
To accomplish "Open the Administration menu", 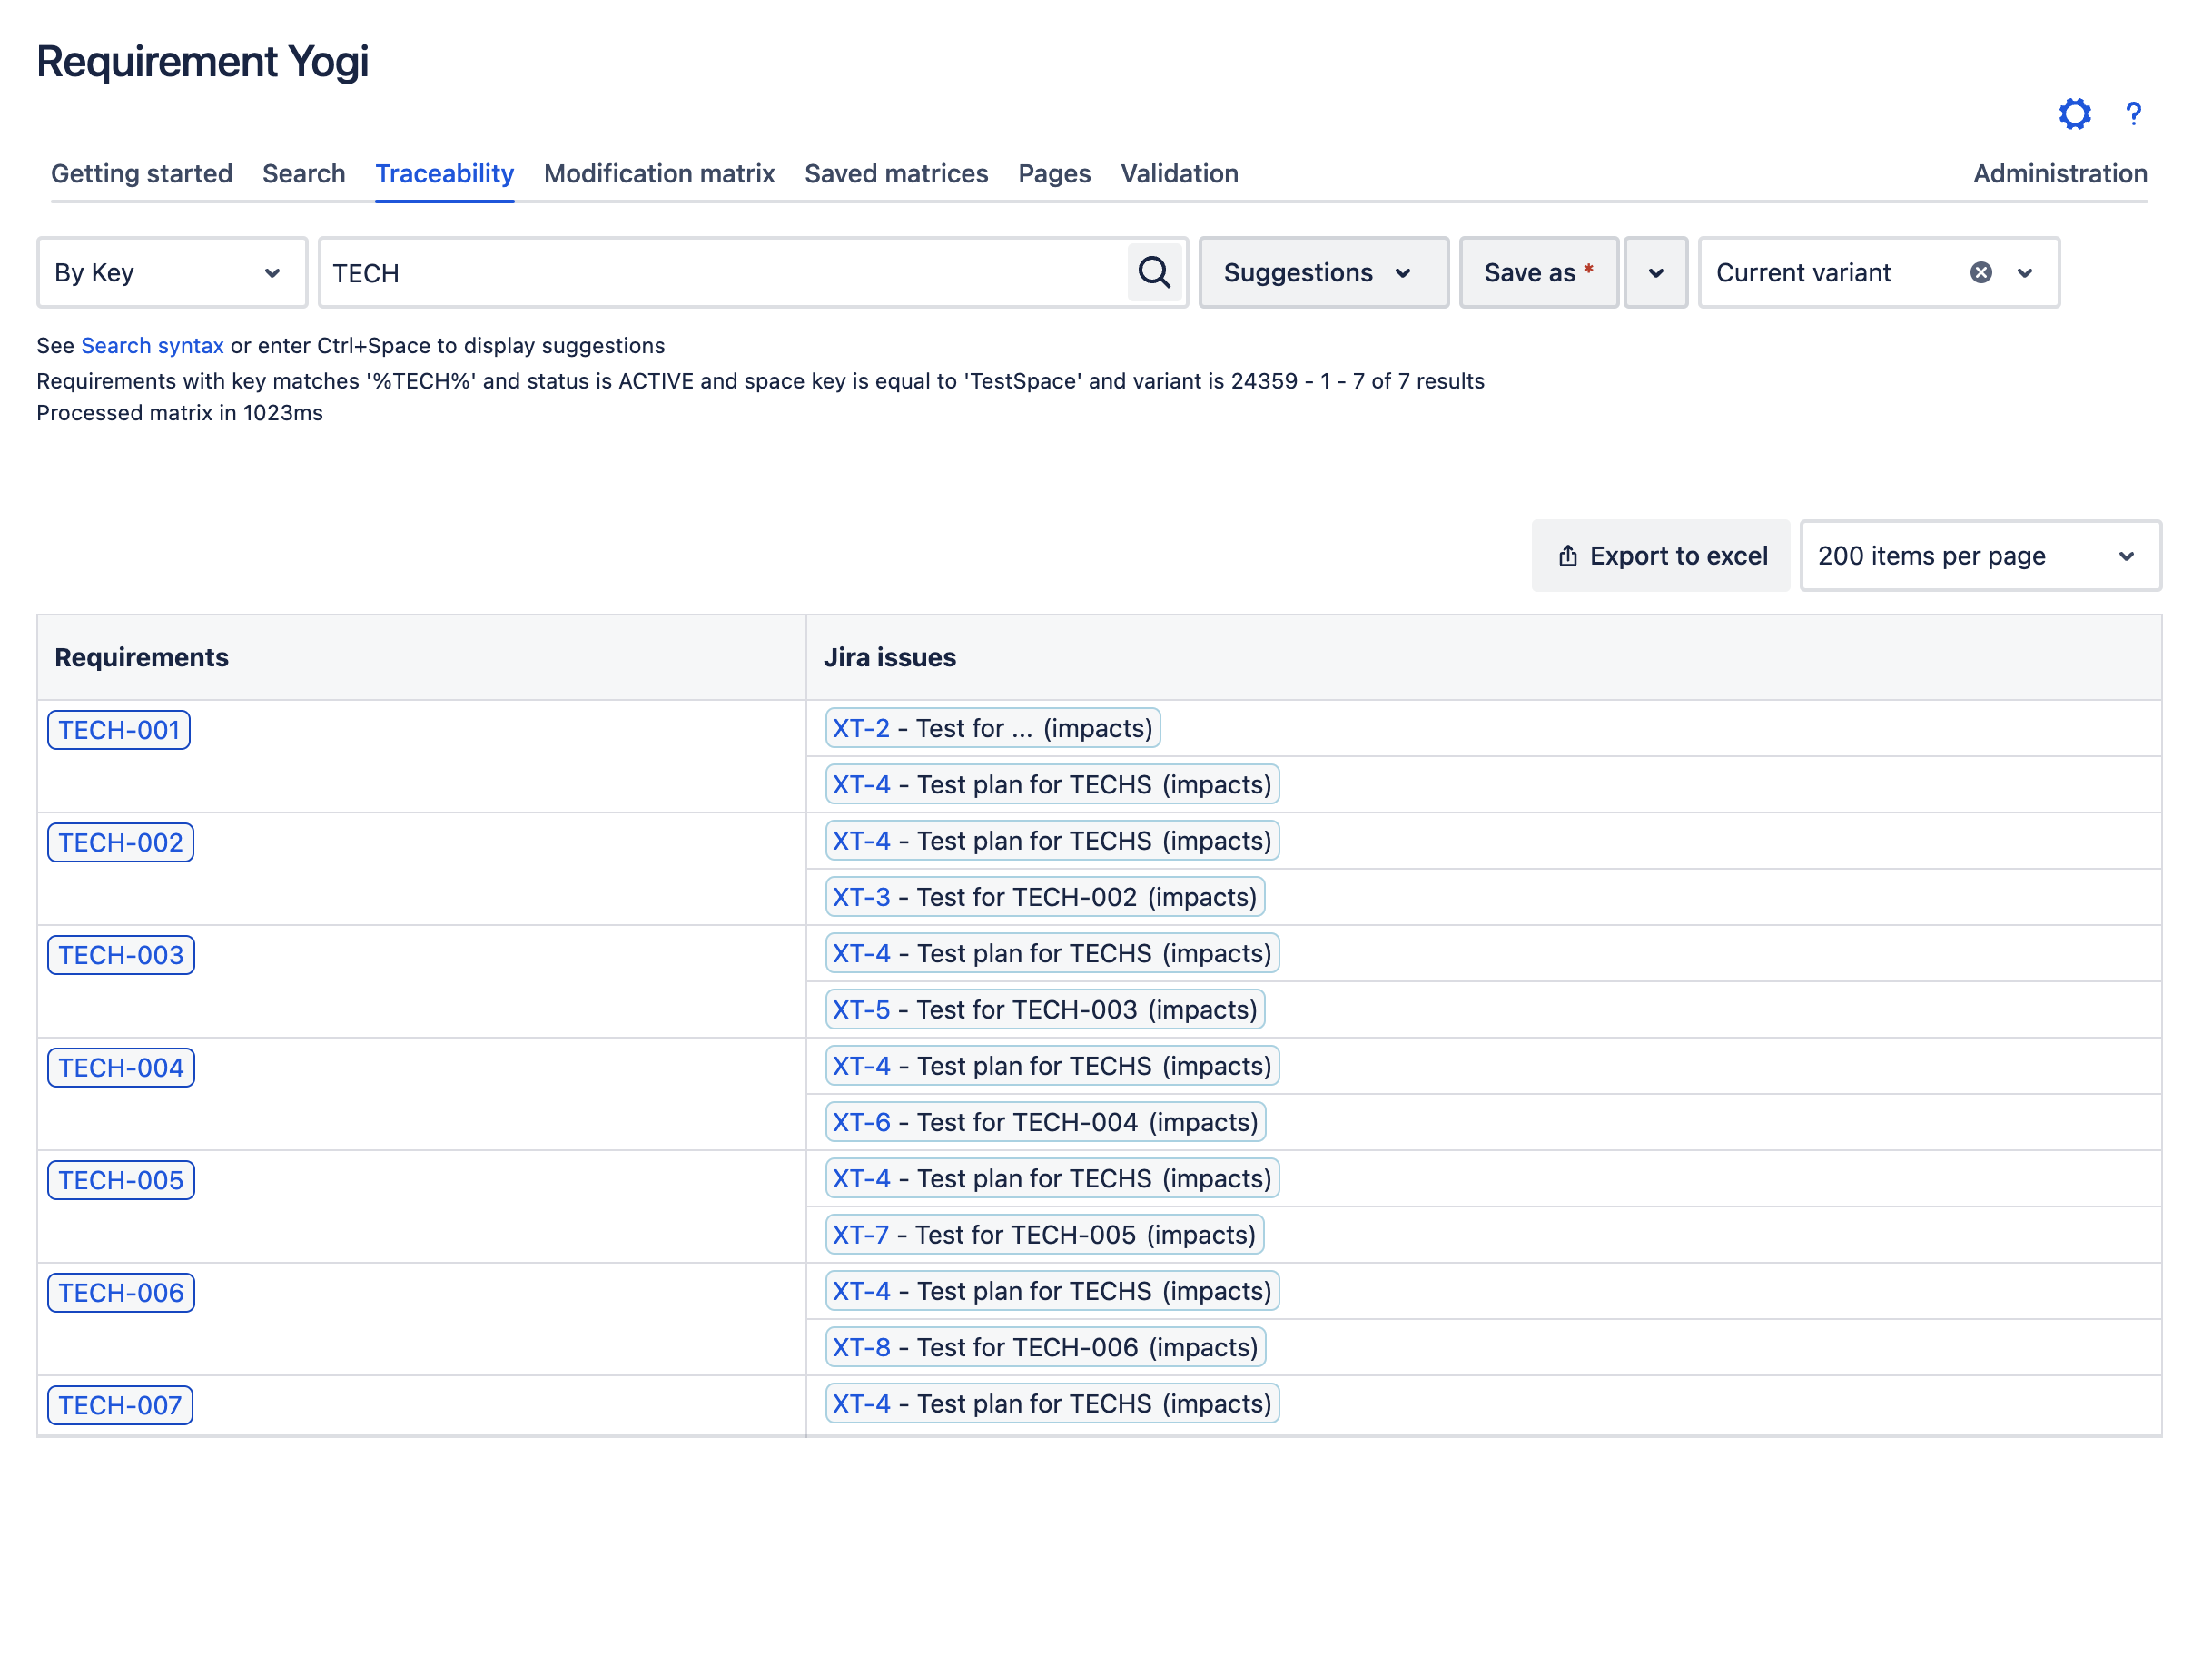I will click(2060, 174).
